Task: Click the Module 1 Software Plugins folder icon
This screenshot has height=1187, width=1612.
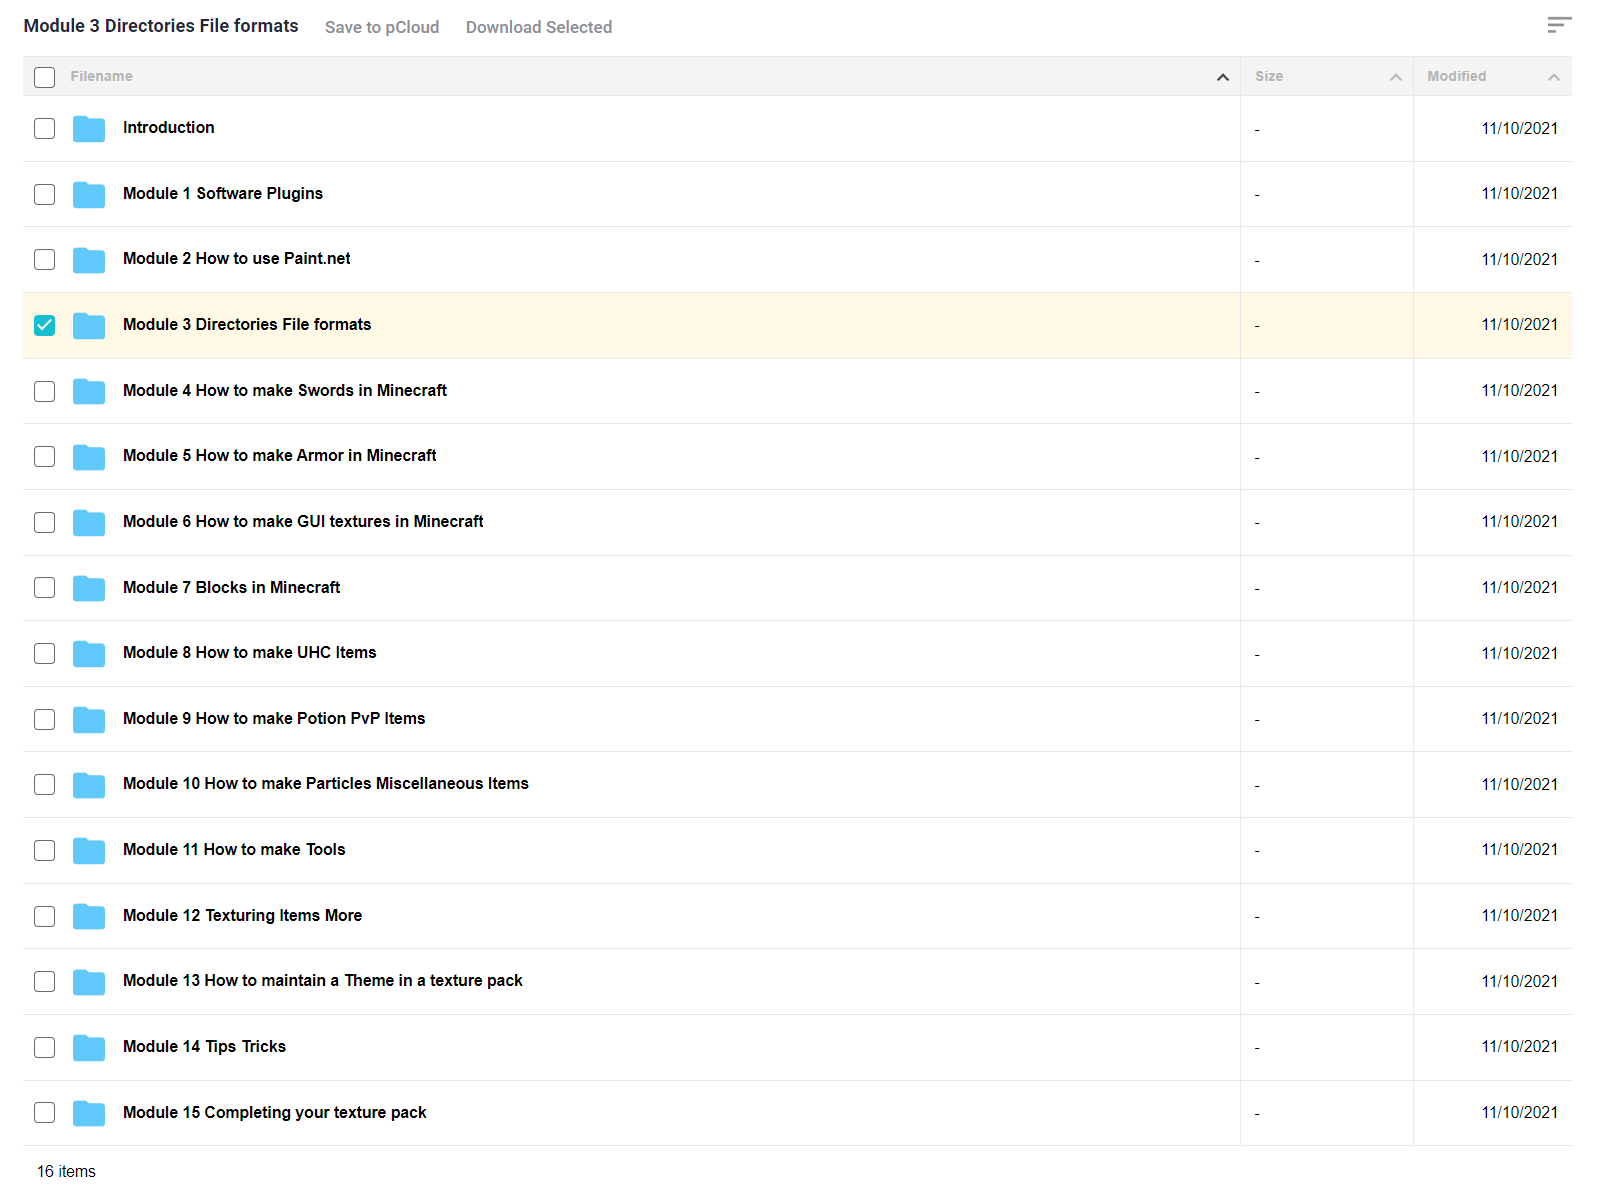Action: tap(89, 195)
